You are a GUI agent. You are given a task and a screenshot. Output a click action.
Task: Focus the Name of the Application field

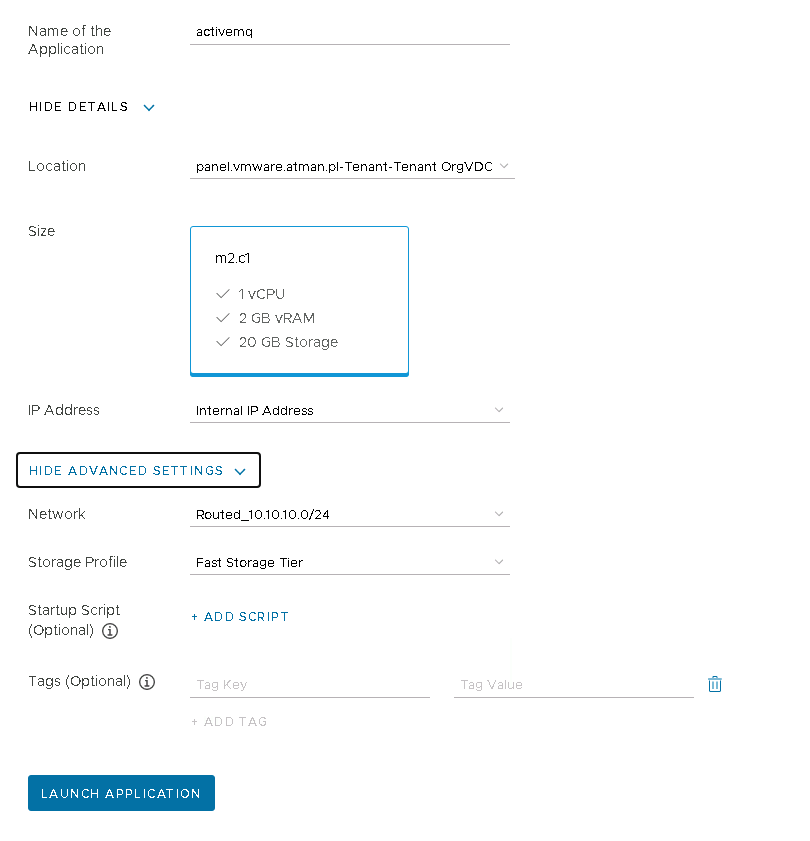coord(349,32)
